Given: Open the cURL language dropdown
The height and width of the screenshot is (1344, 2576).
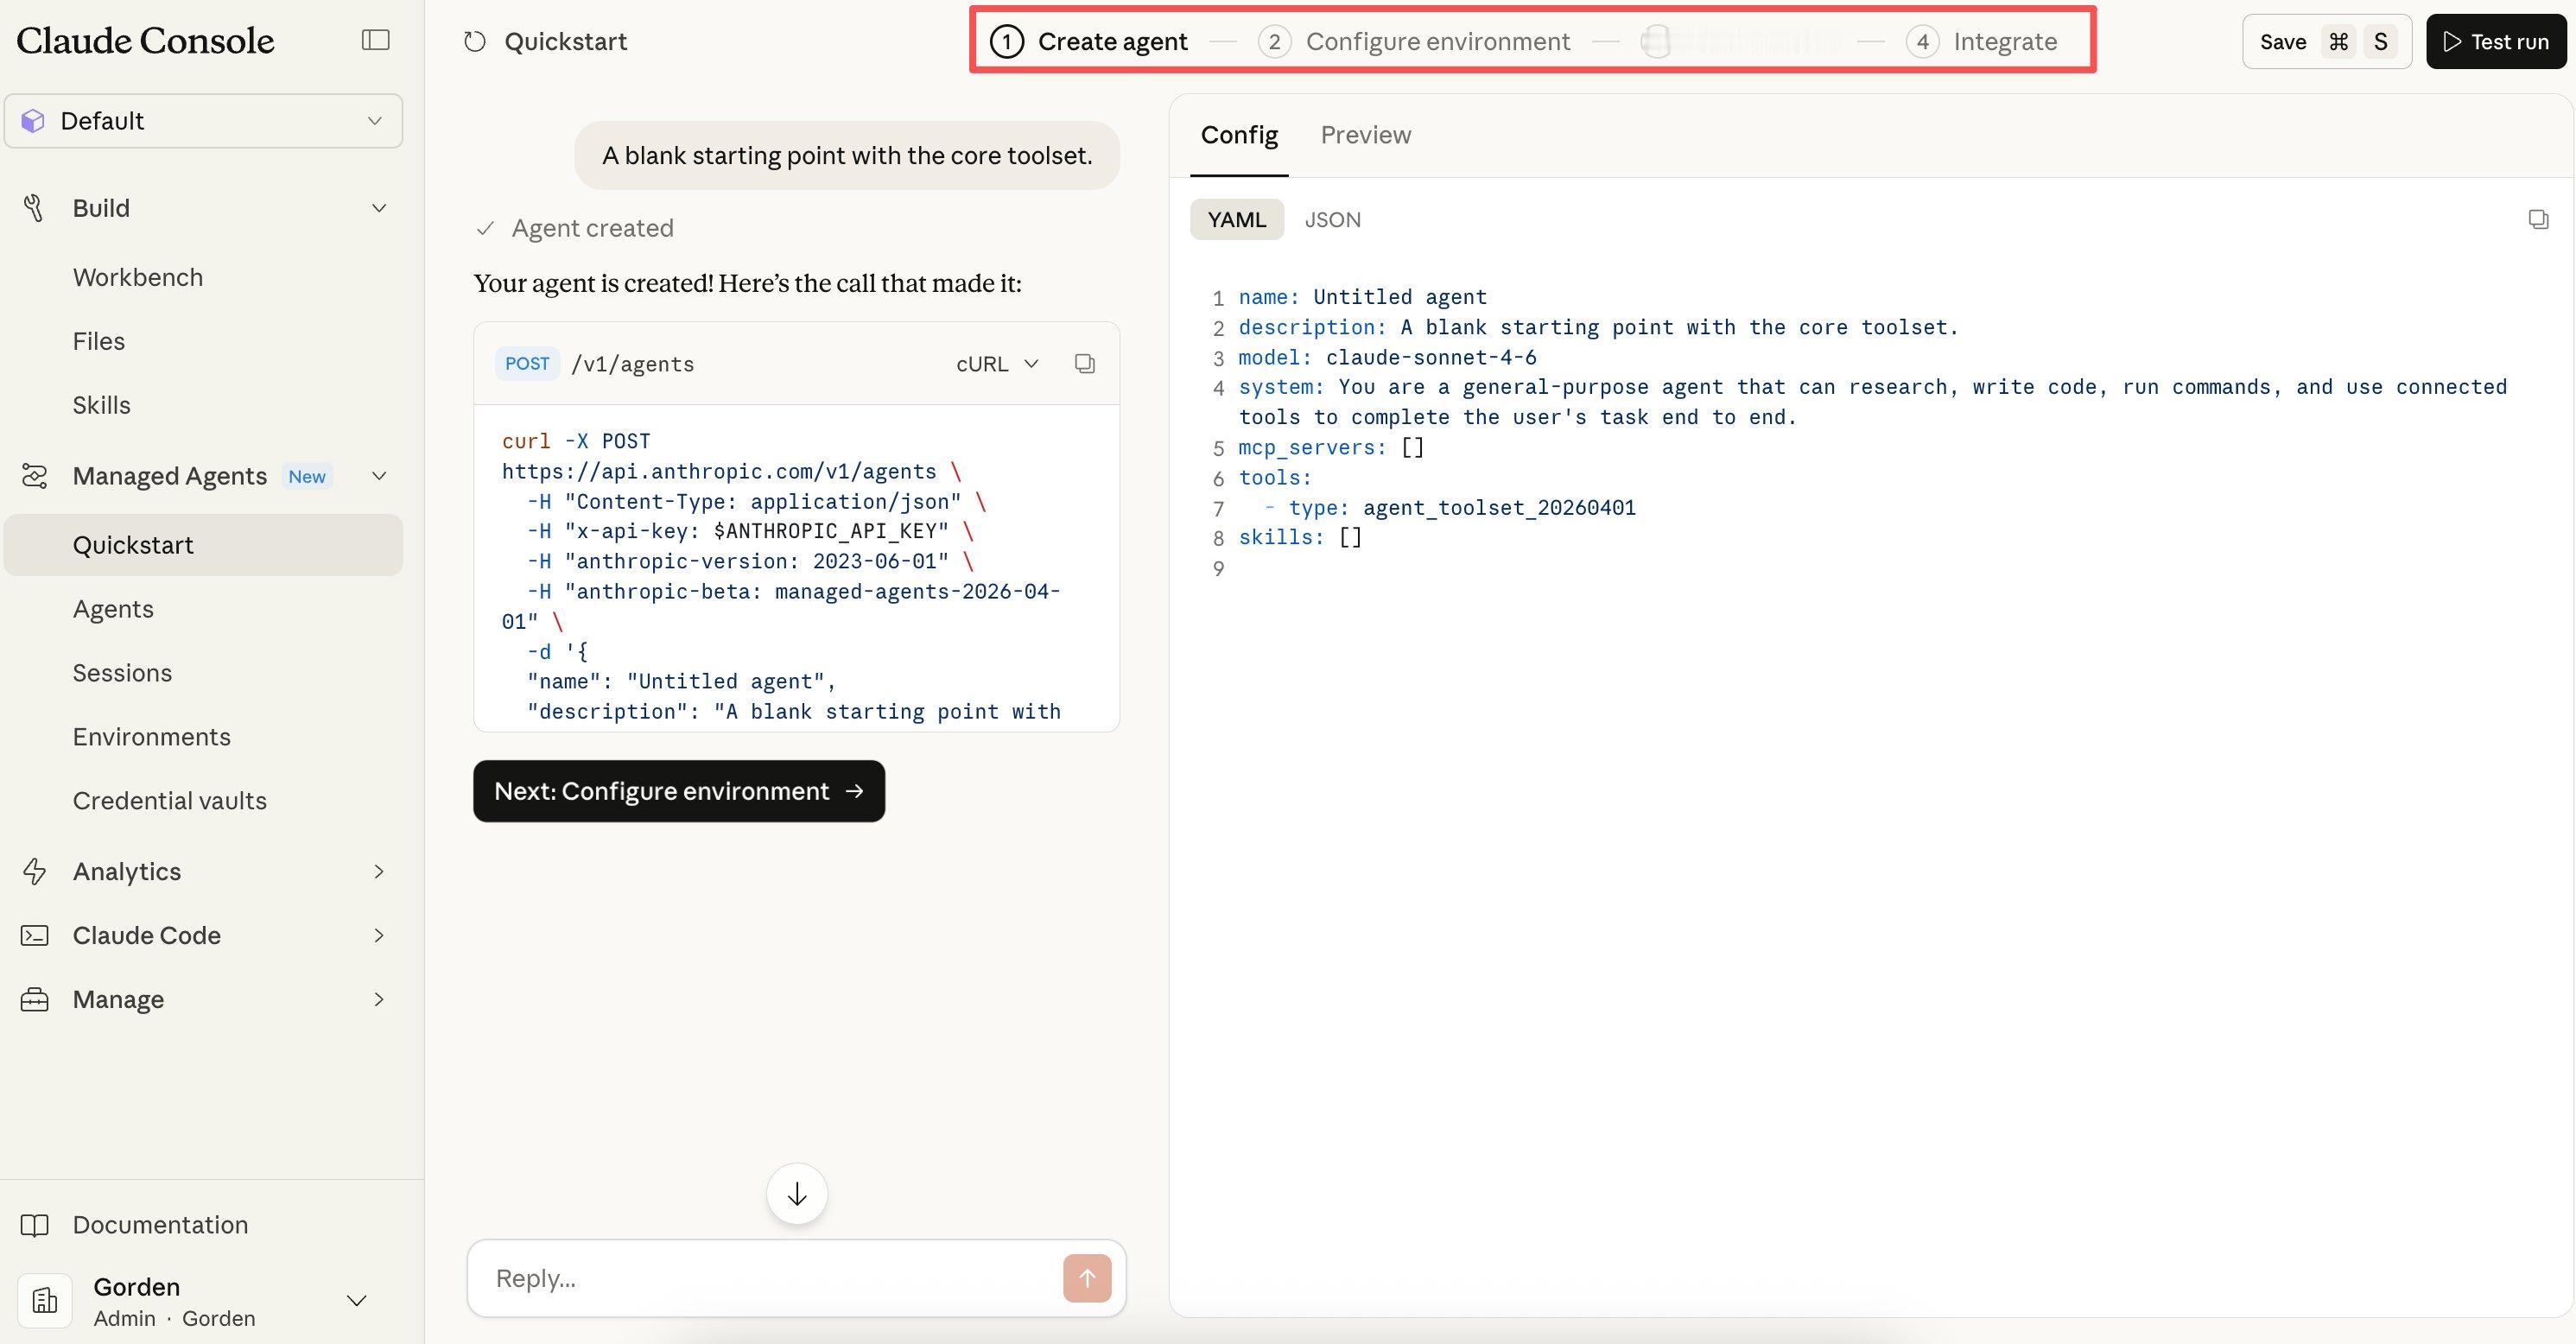Looking at the screenshot, I should tap(997, 364).
